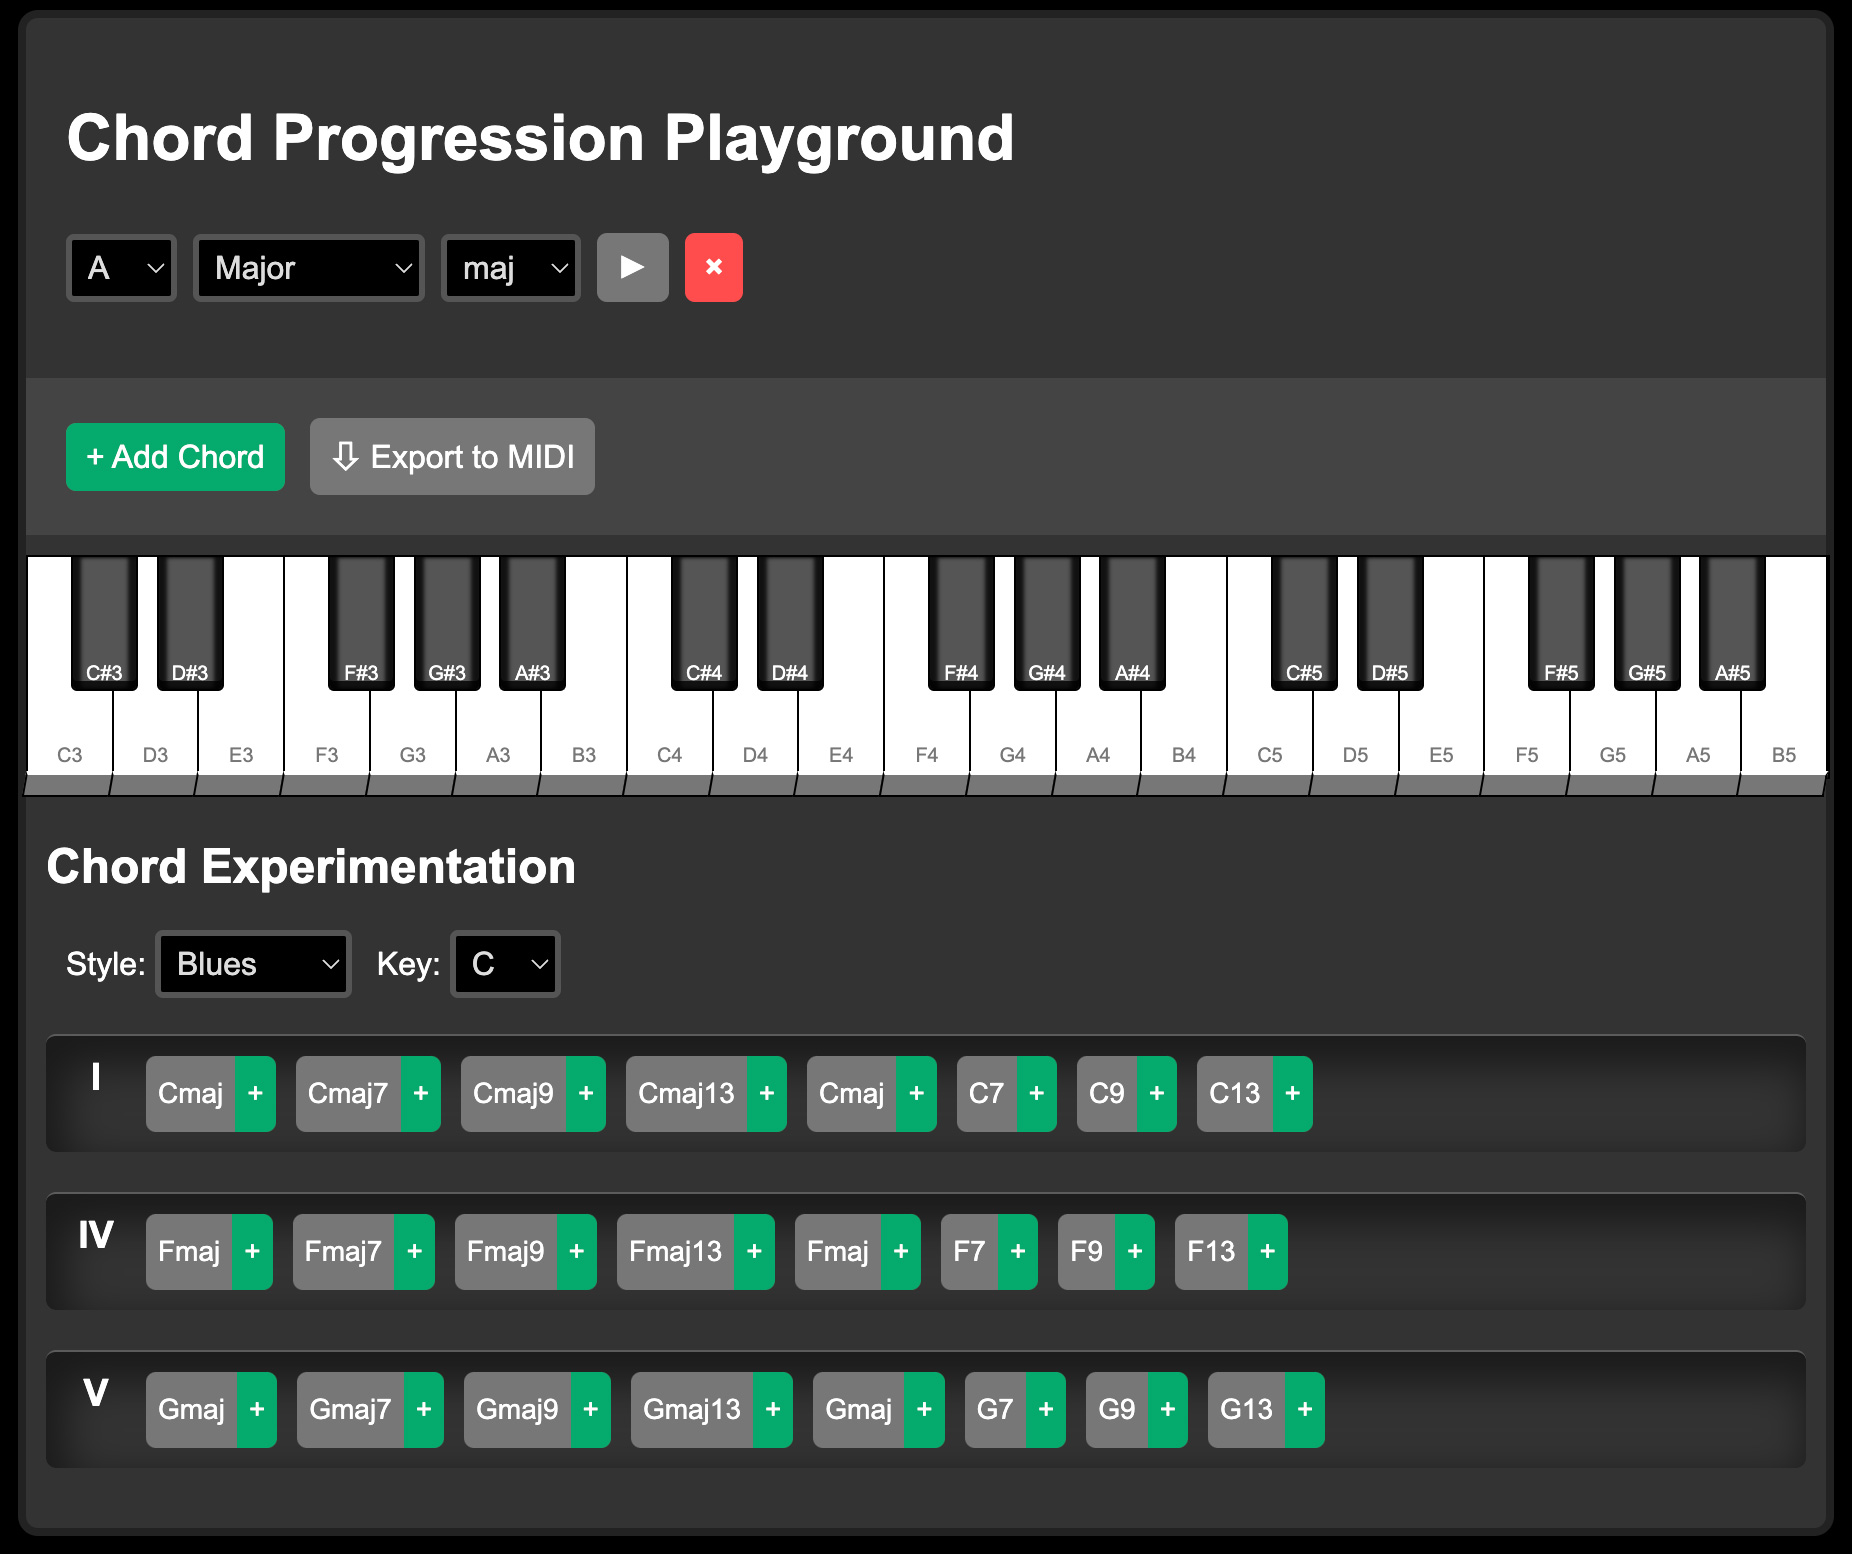Add G7 to the progression
Image resolution: width=1852 pixels, height=1554 pixels.
pos(1046,1409)
